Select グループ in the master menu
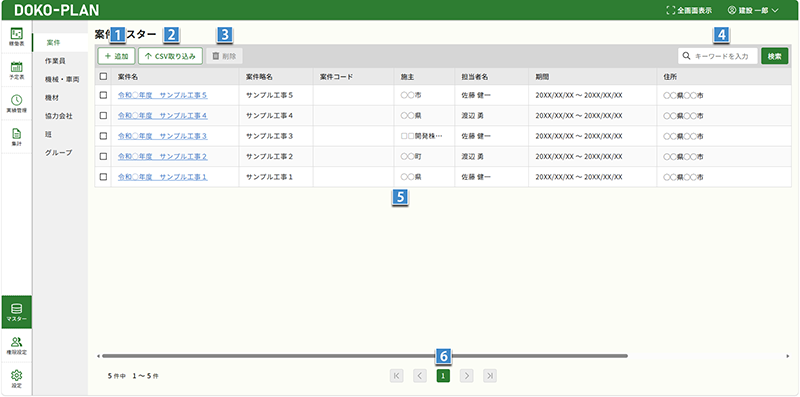 pos(60,153)
